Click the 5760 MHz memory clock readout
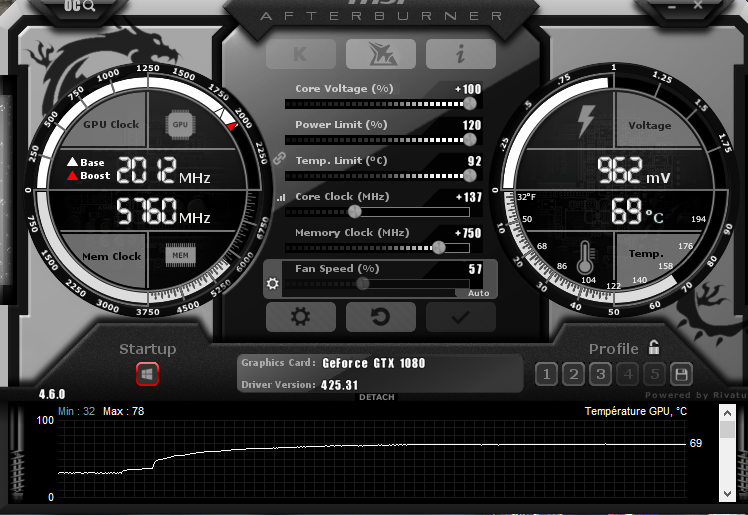748x515 pixels. (x=164, y=211)
